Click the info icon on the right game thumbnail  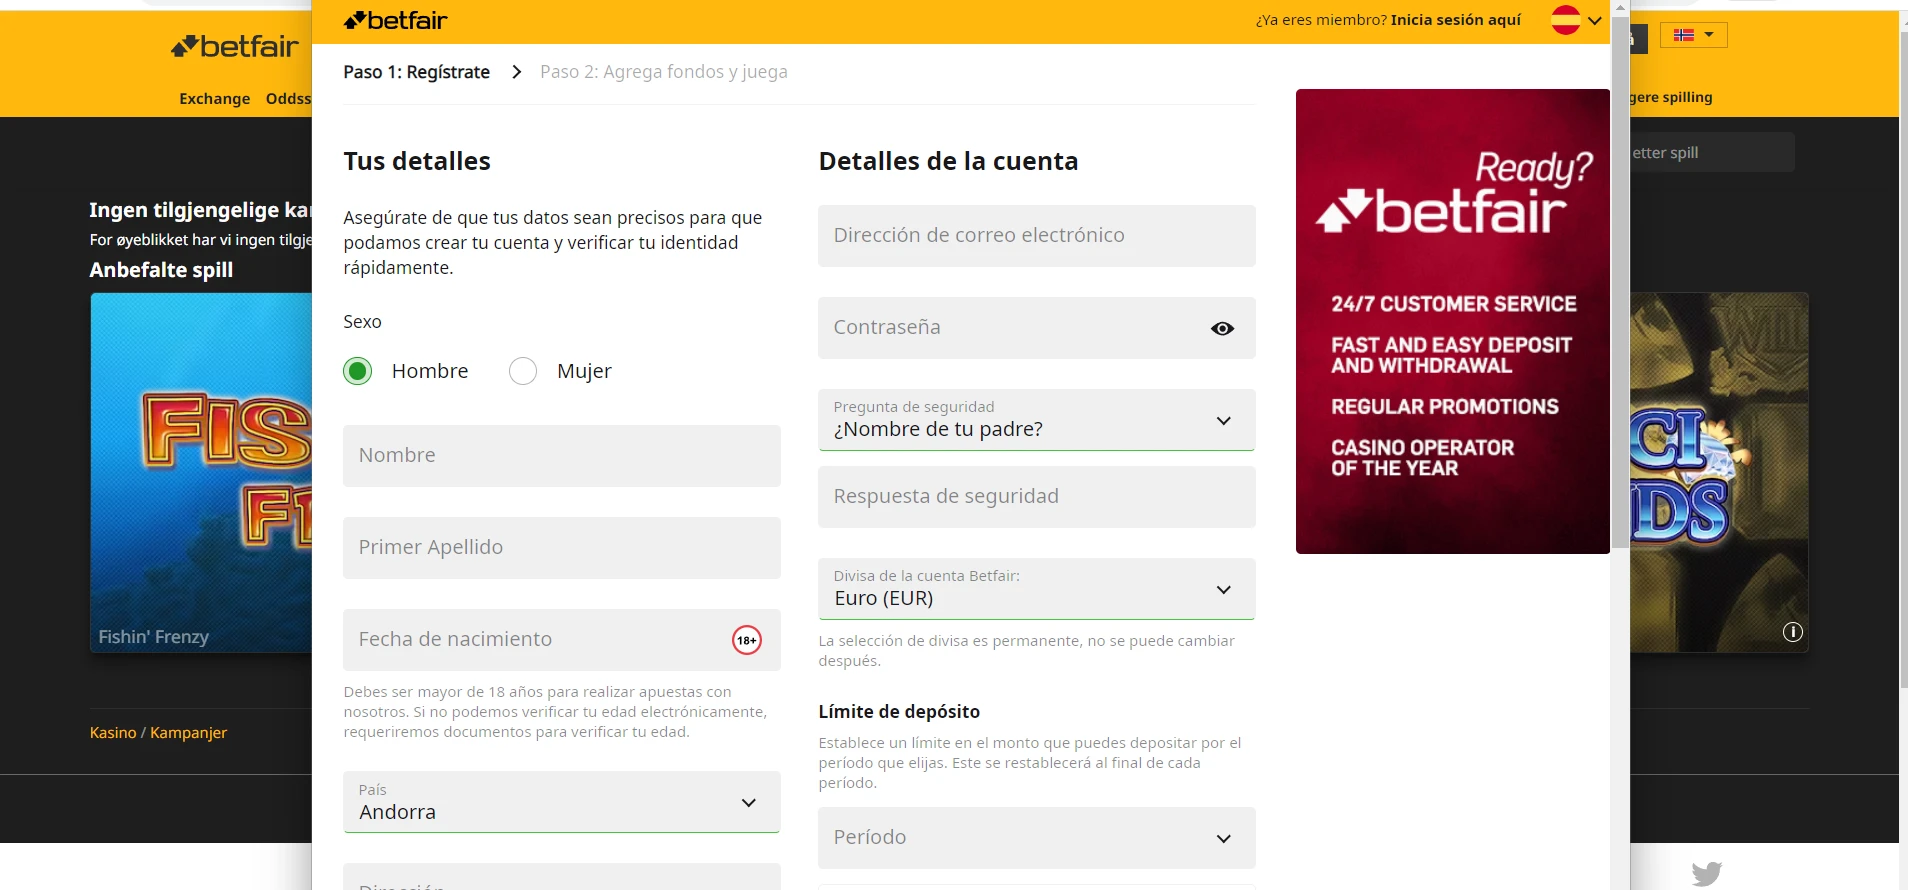[x=1793, y=632]
